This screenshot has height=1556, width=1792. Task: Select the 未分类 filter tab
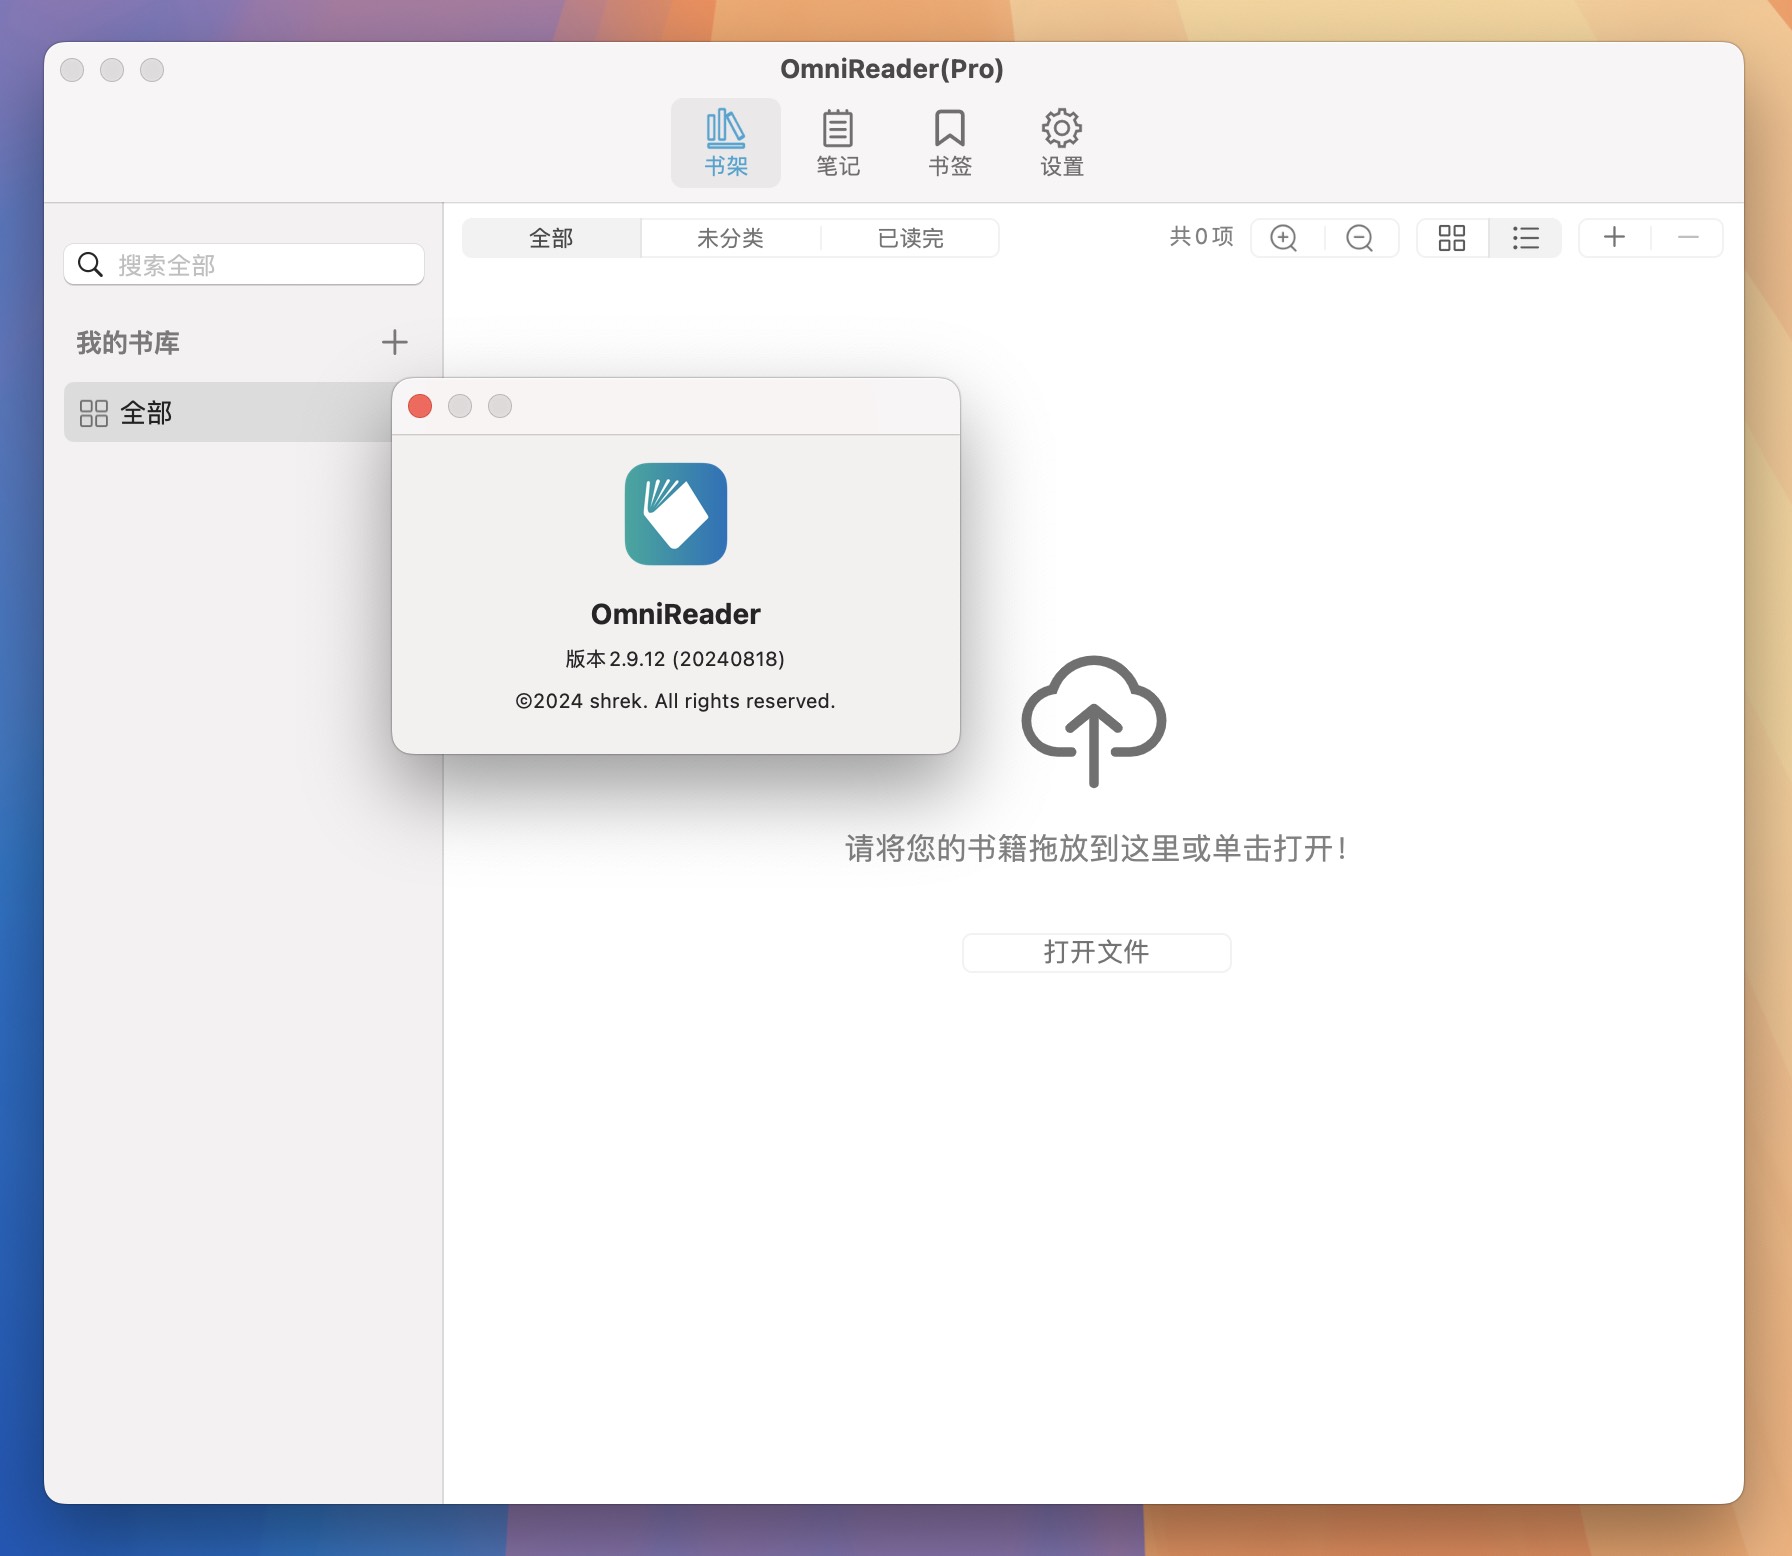(x=730, y=238)
